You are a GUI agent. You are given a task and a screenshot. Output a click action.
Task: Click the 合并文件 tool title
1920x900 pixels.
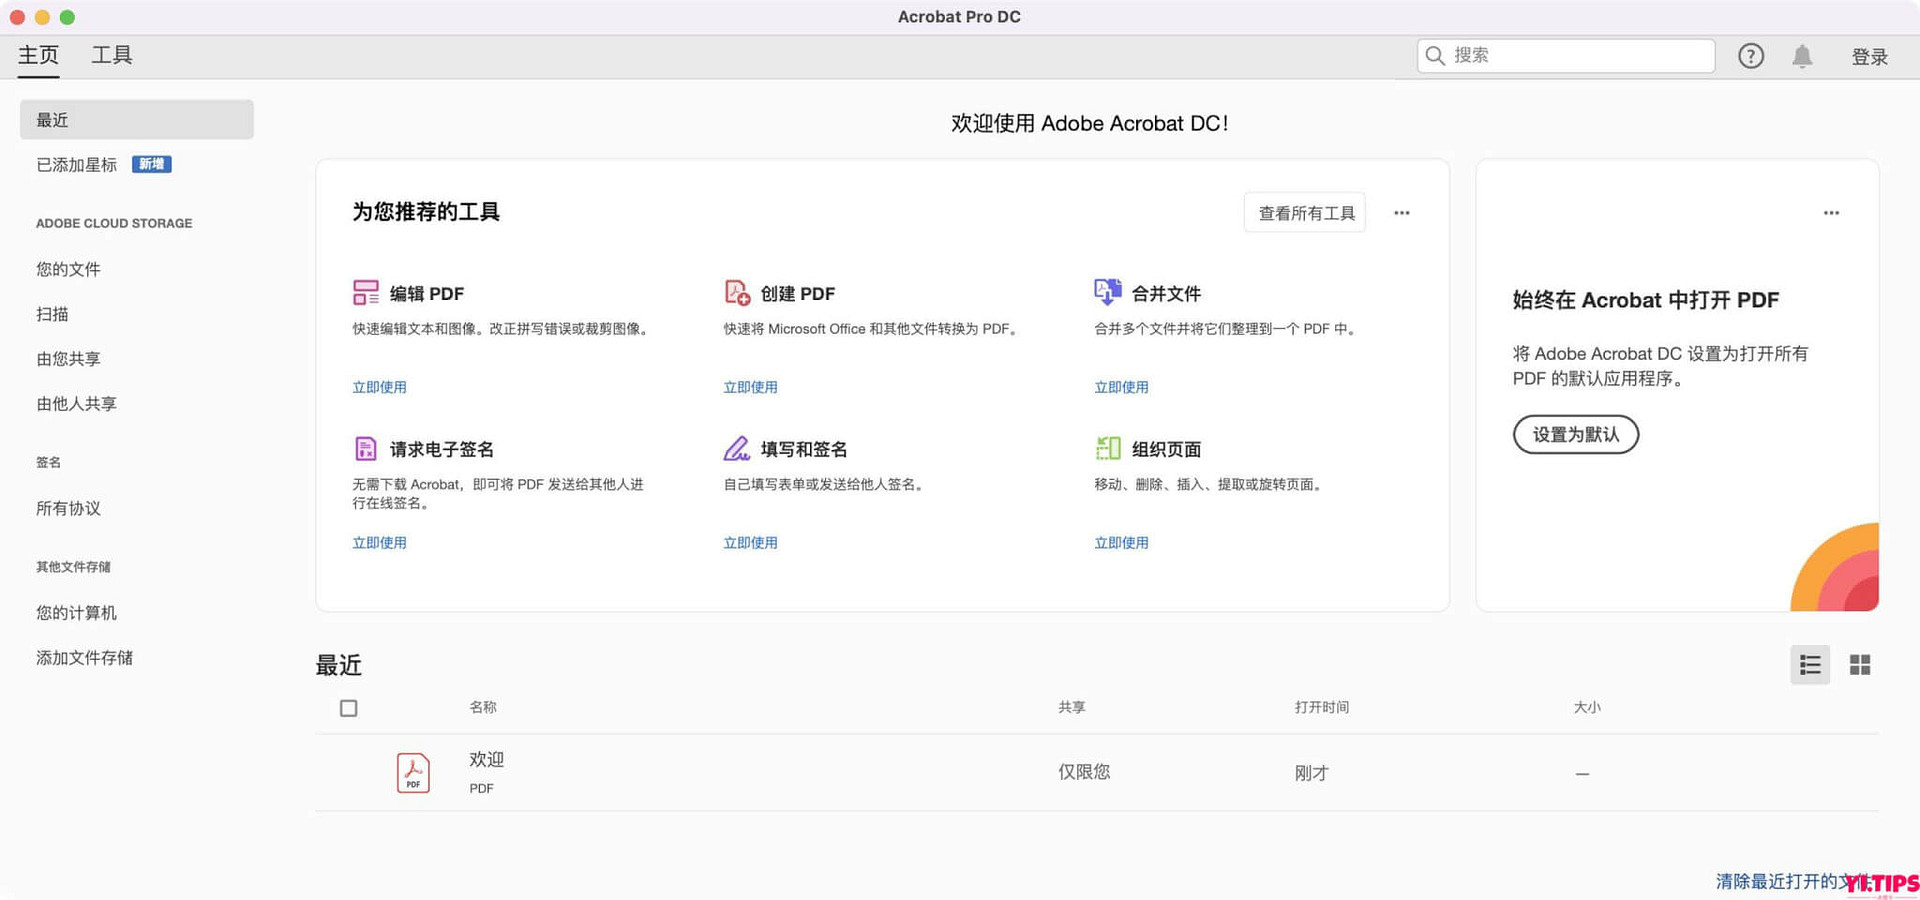[x=1166, y=293]
